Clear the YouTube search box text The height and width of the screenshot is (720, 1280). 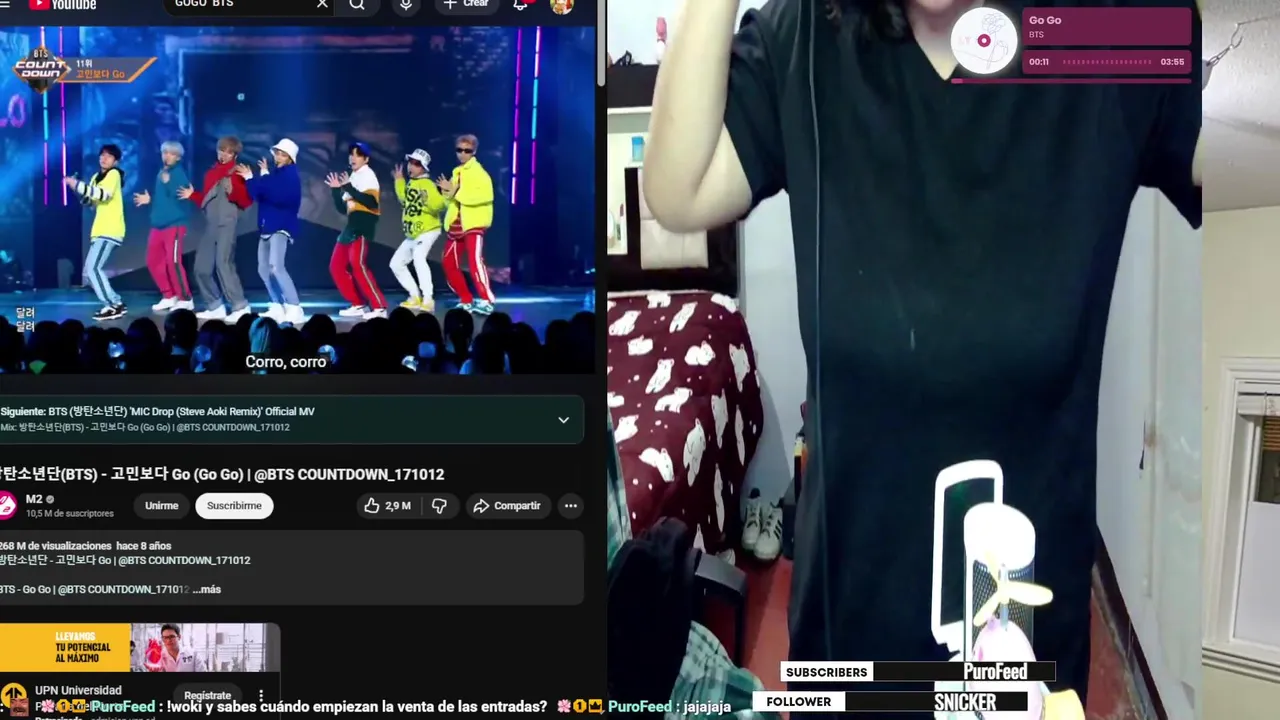322,4
